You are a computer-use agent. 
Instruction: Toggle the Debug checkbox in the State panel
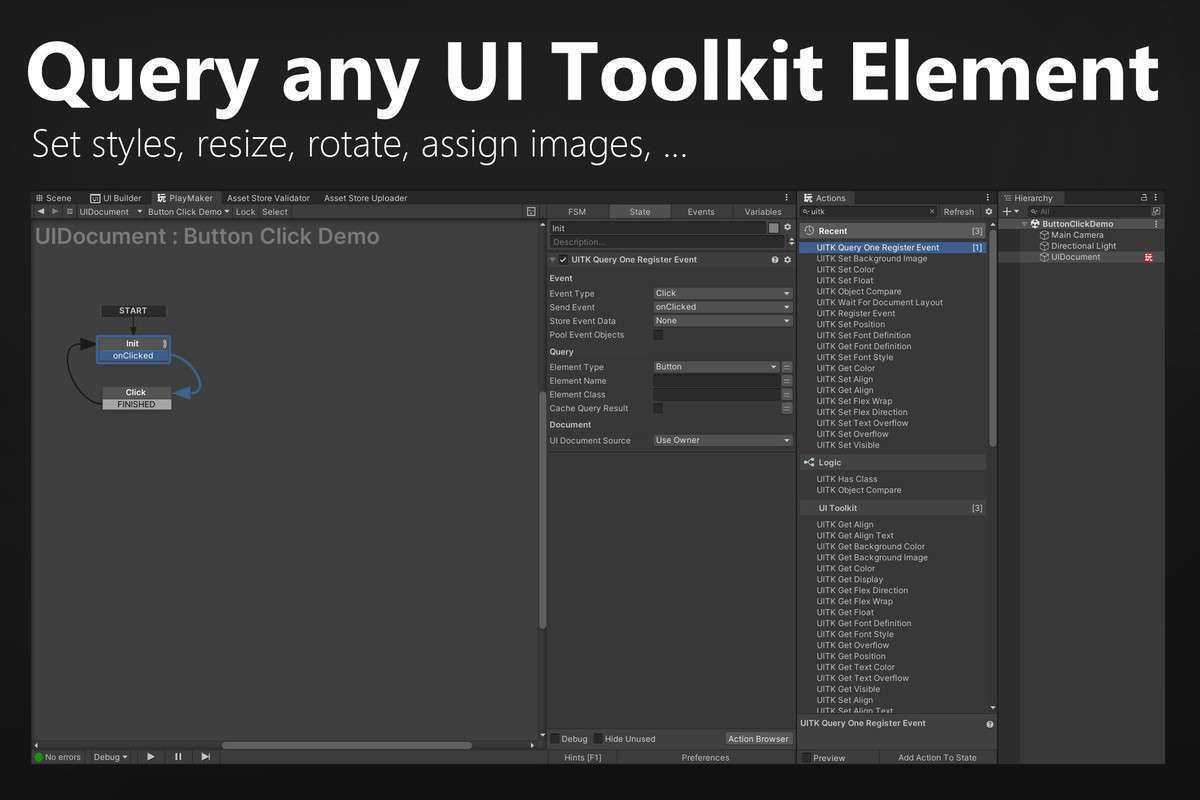point(555,739)
